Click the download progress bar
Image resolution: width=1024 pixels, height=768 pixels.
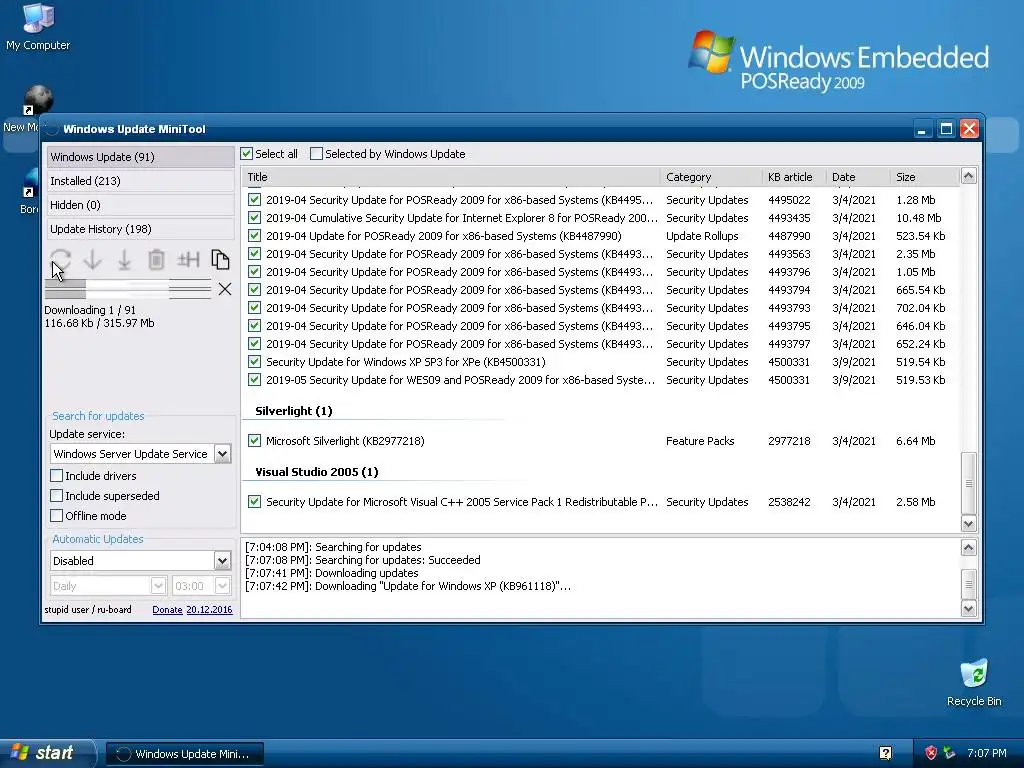tap(128, 289)
